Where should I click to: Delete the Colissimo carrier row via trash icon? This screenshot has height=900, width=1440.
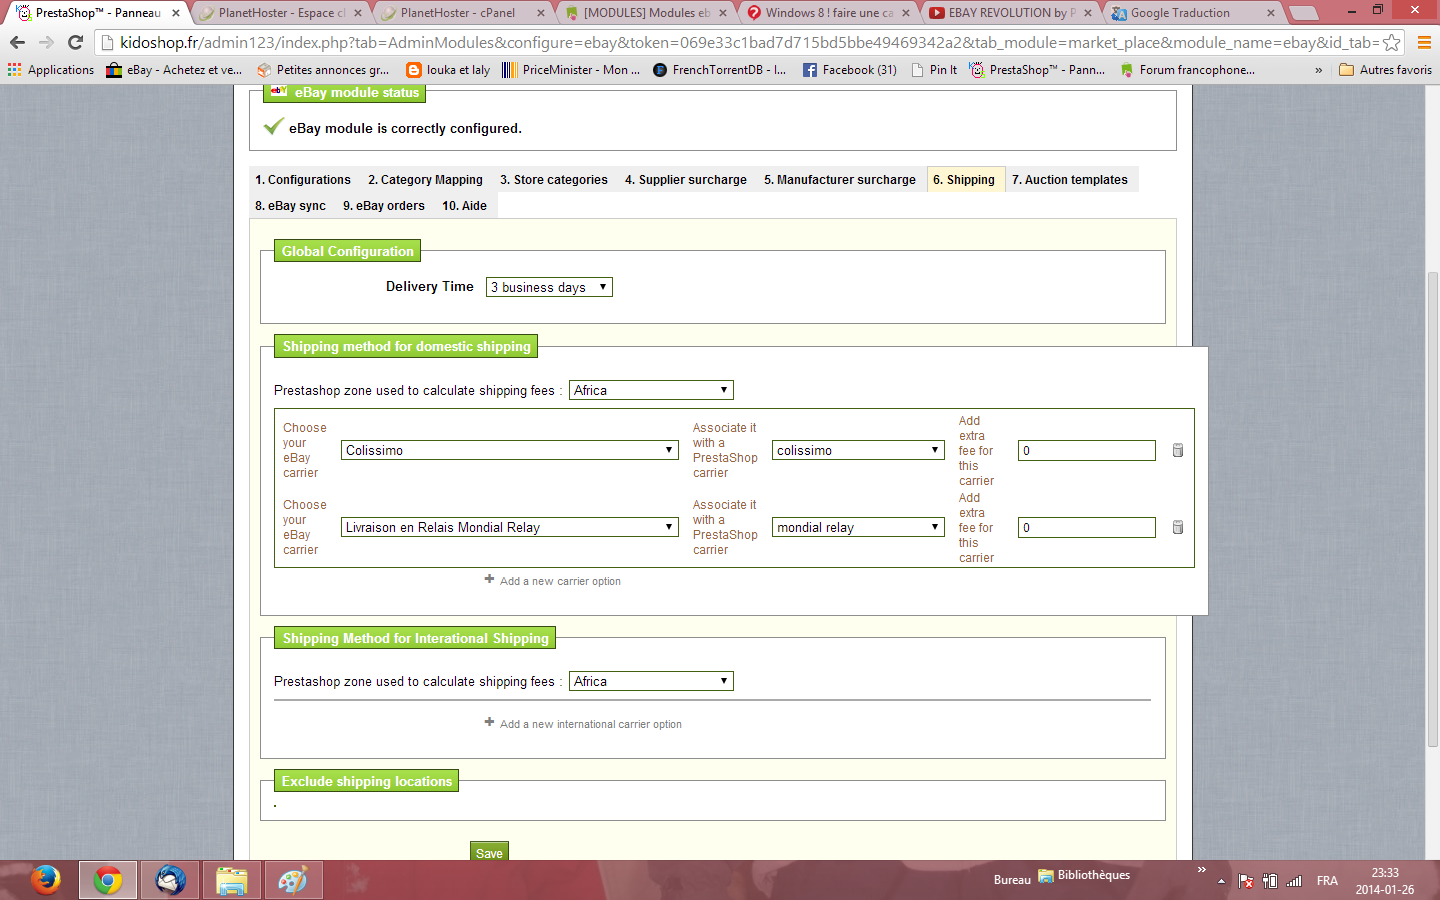1178,451
